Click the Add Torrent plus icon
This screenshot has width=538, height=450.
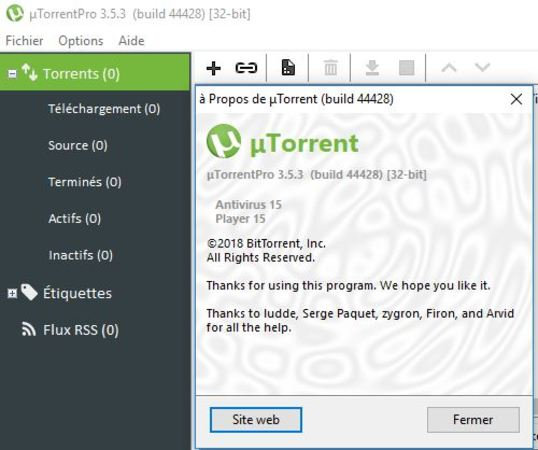[213, 68]
